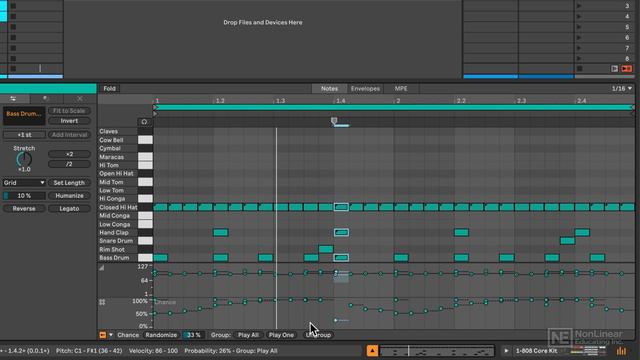640x360 pixels.
Task: Click the Cow Bell piano key
Action: point(145,140)
